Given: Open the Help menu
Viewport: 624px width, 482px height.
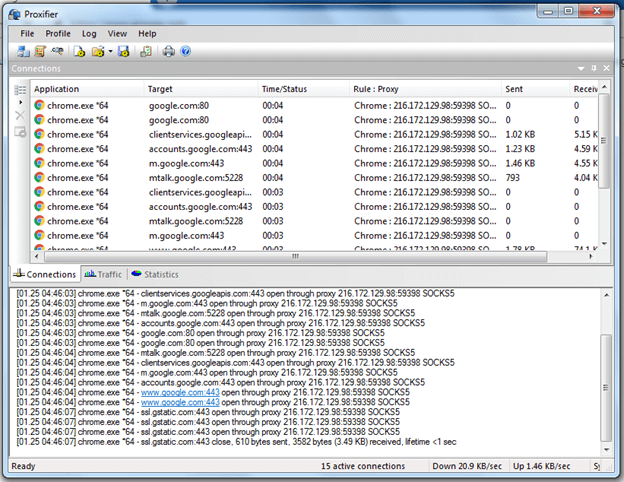Looking at the screenshot, I should click(147, 34).
